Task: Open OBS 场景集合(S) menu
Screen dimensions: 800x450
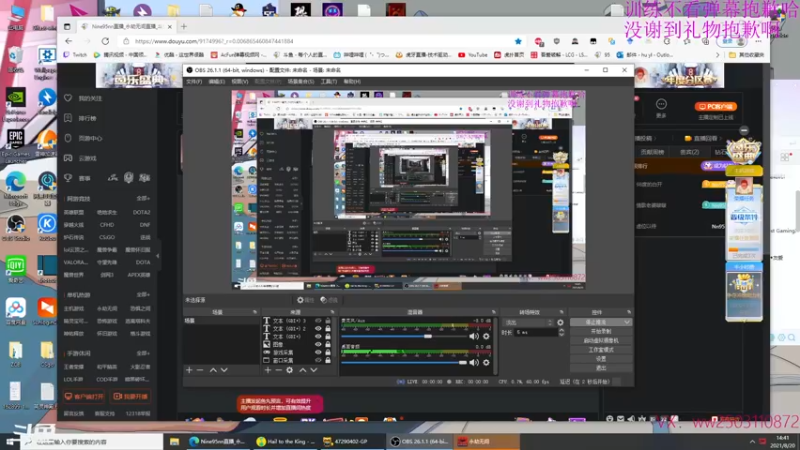Action: tap(301, 82)
